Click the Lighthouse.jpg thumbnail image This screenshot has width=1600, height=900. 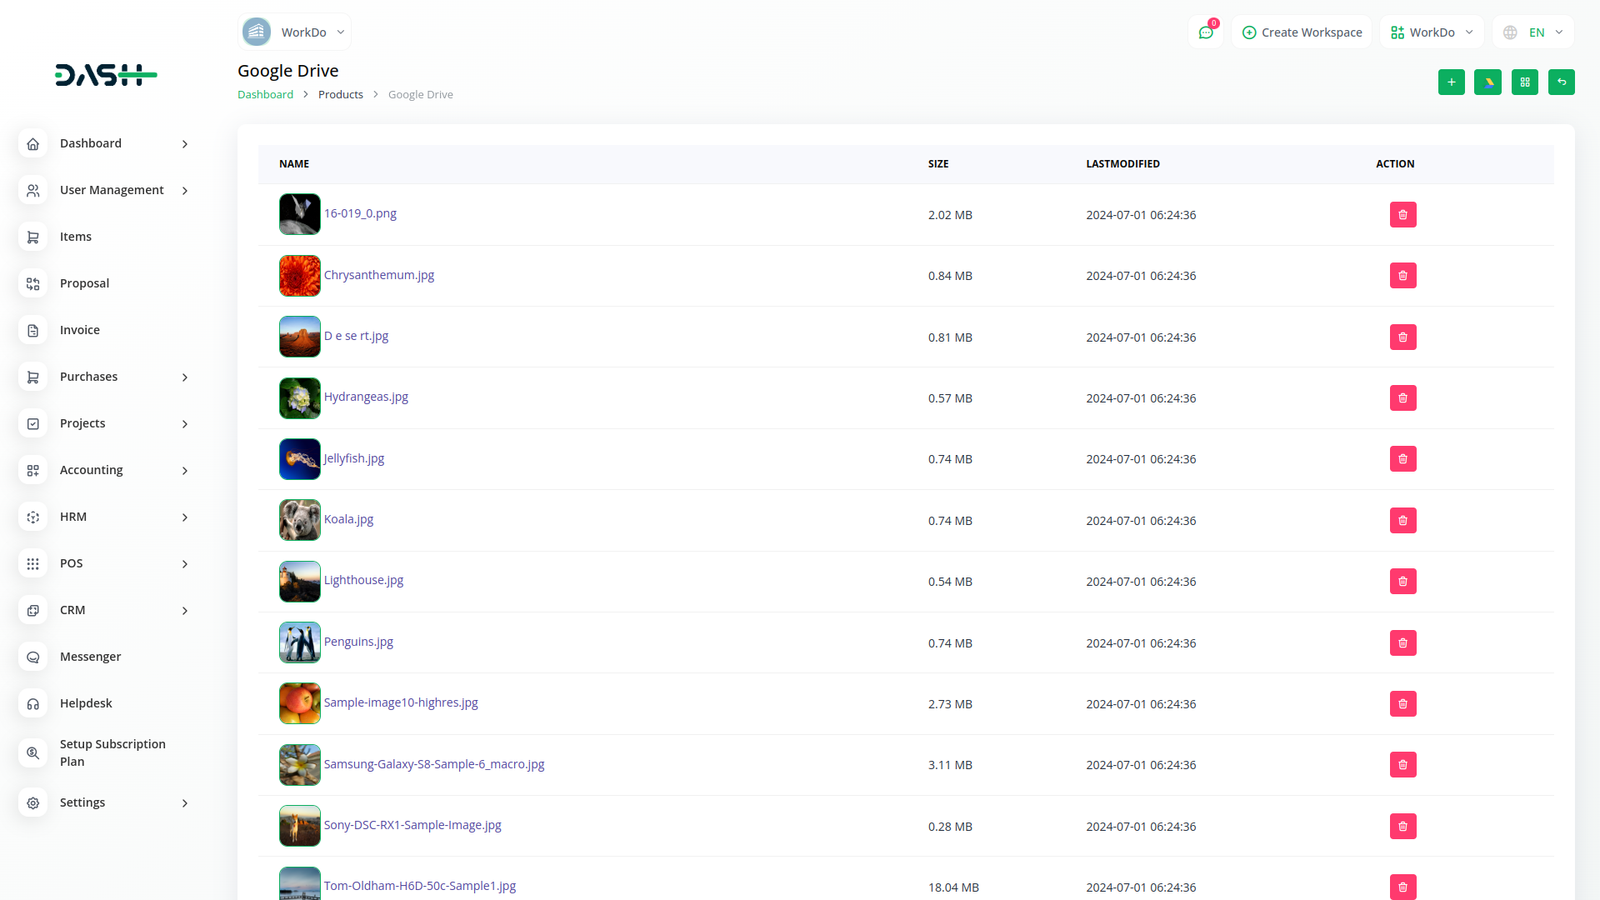(x=299, y=582)
